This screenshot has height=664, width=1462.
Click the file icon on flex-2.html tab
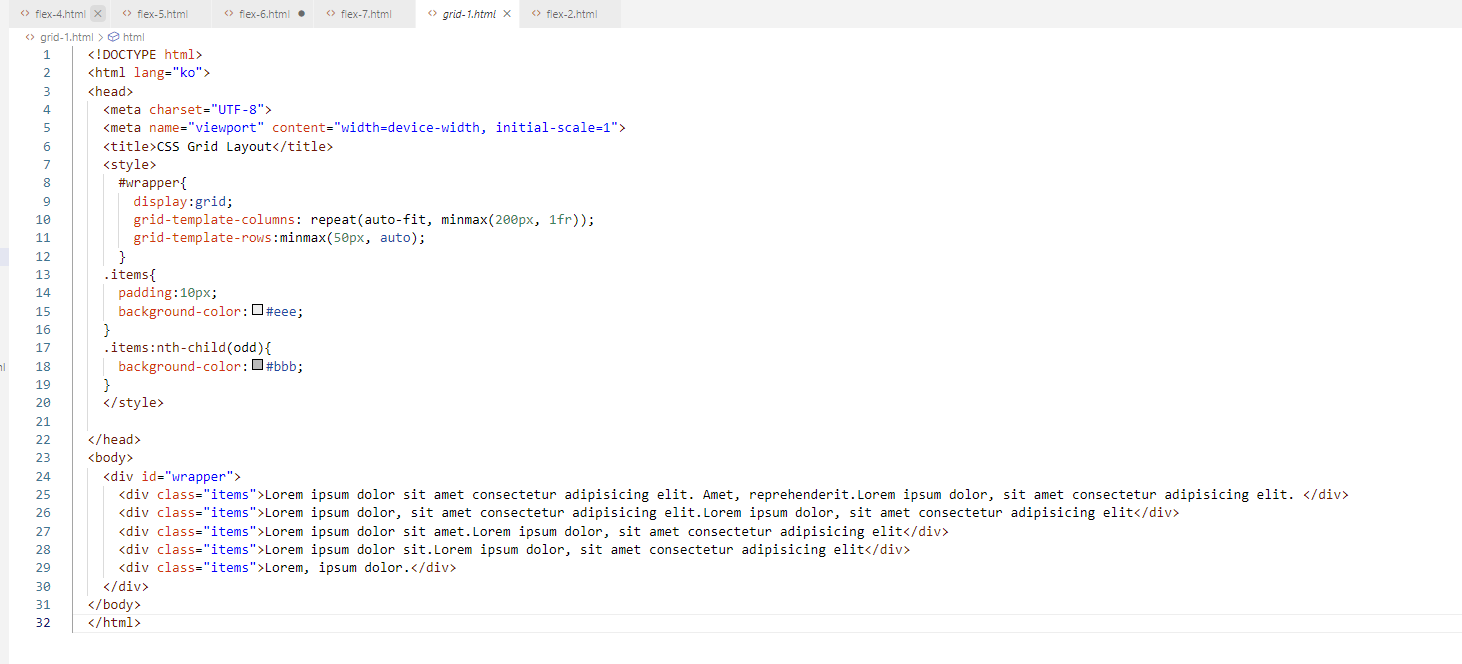coord(537,14)
